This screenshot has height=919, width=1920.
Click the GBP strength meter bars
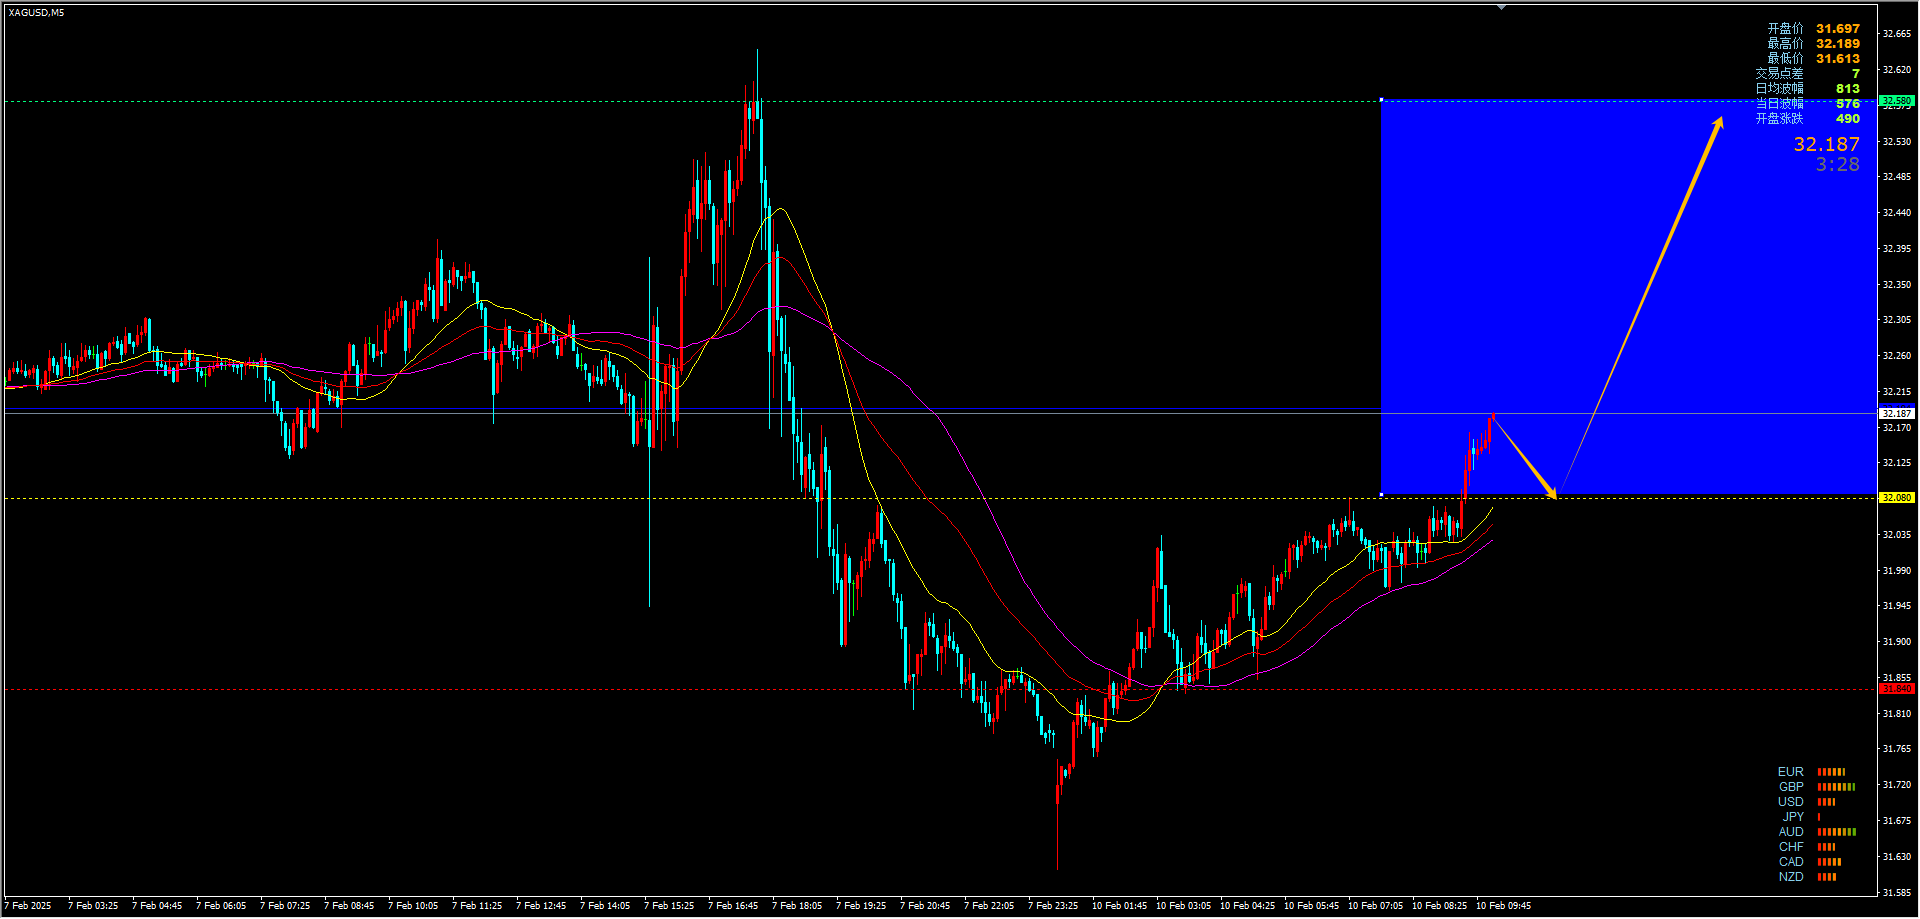coord(1836,787)
